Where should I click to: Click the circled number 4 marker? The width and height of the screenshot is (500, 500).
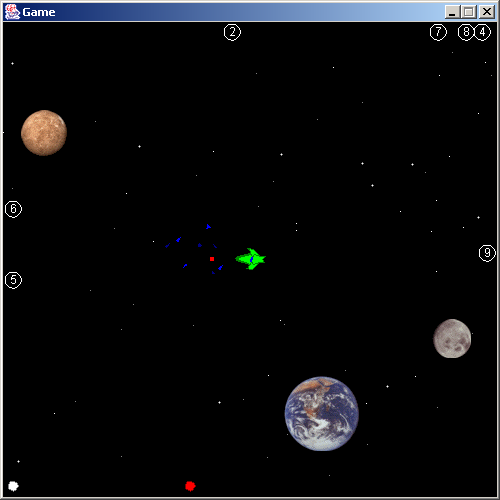coord(482,32)
